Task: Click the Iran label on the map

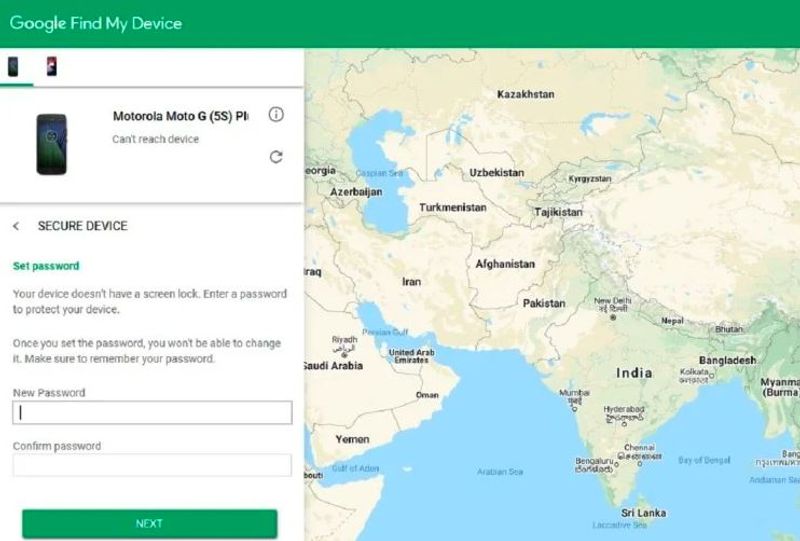Action: tap(412, 282)
